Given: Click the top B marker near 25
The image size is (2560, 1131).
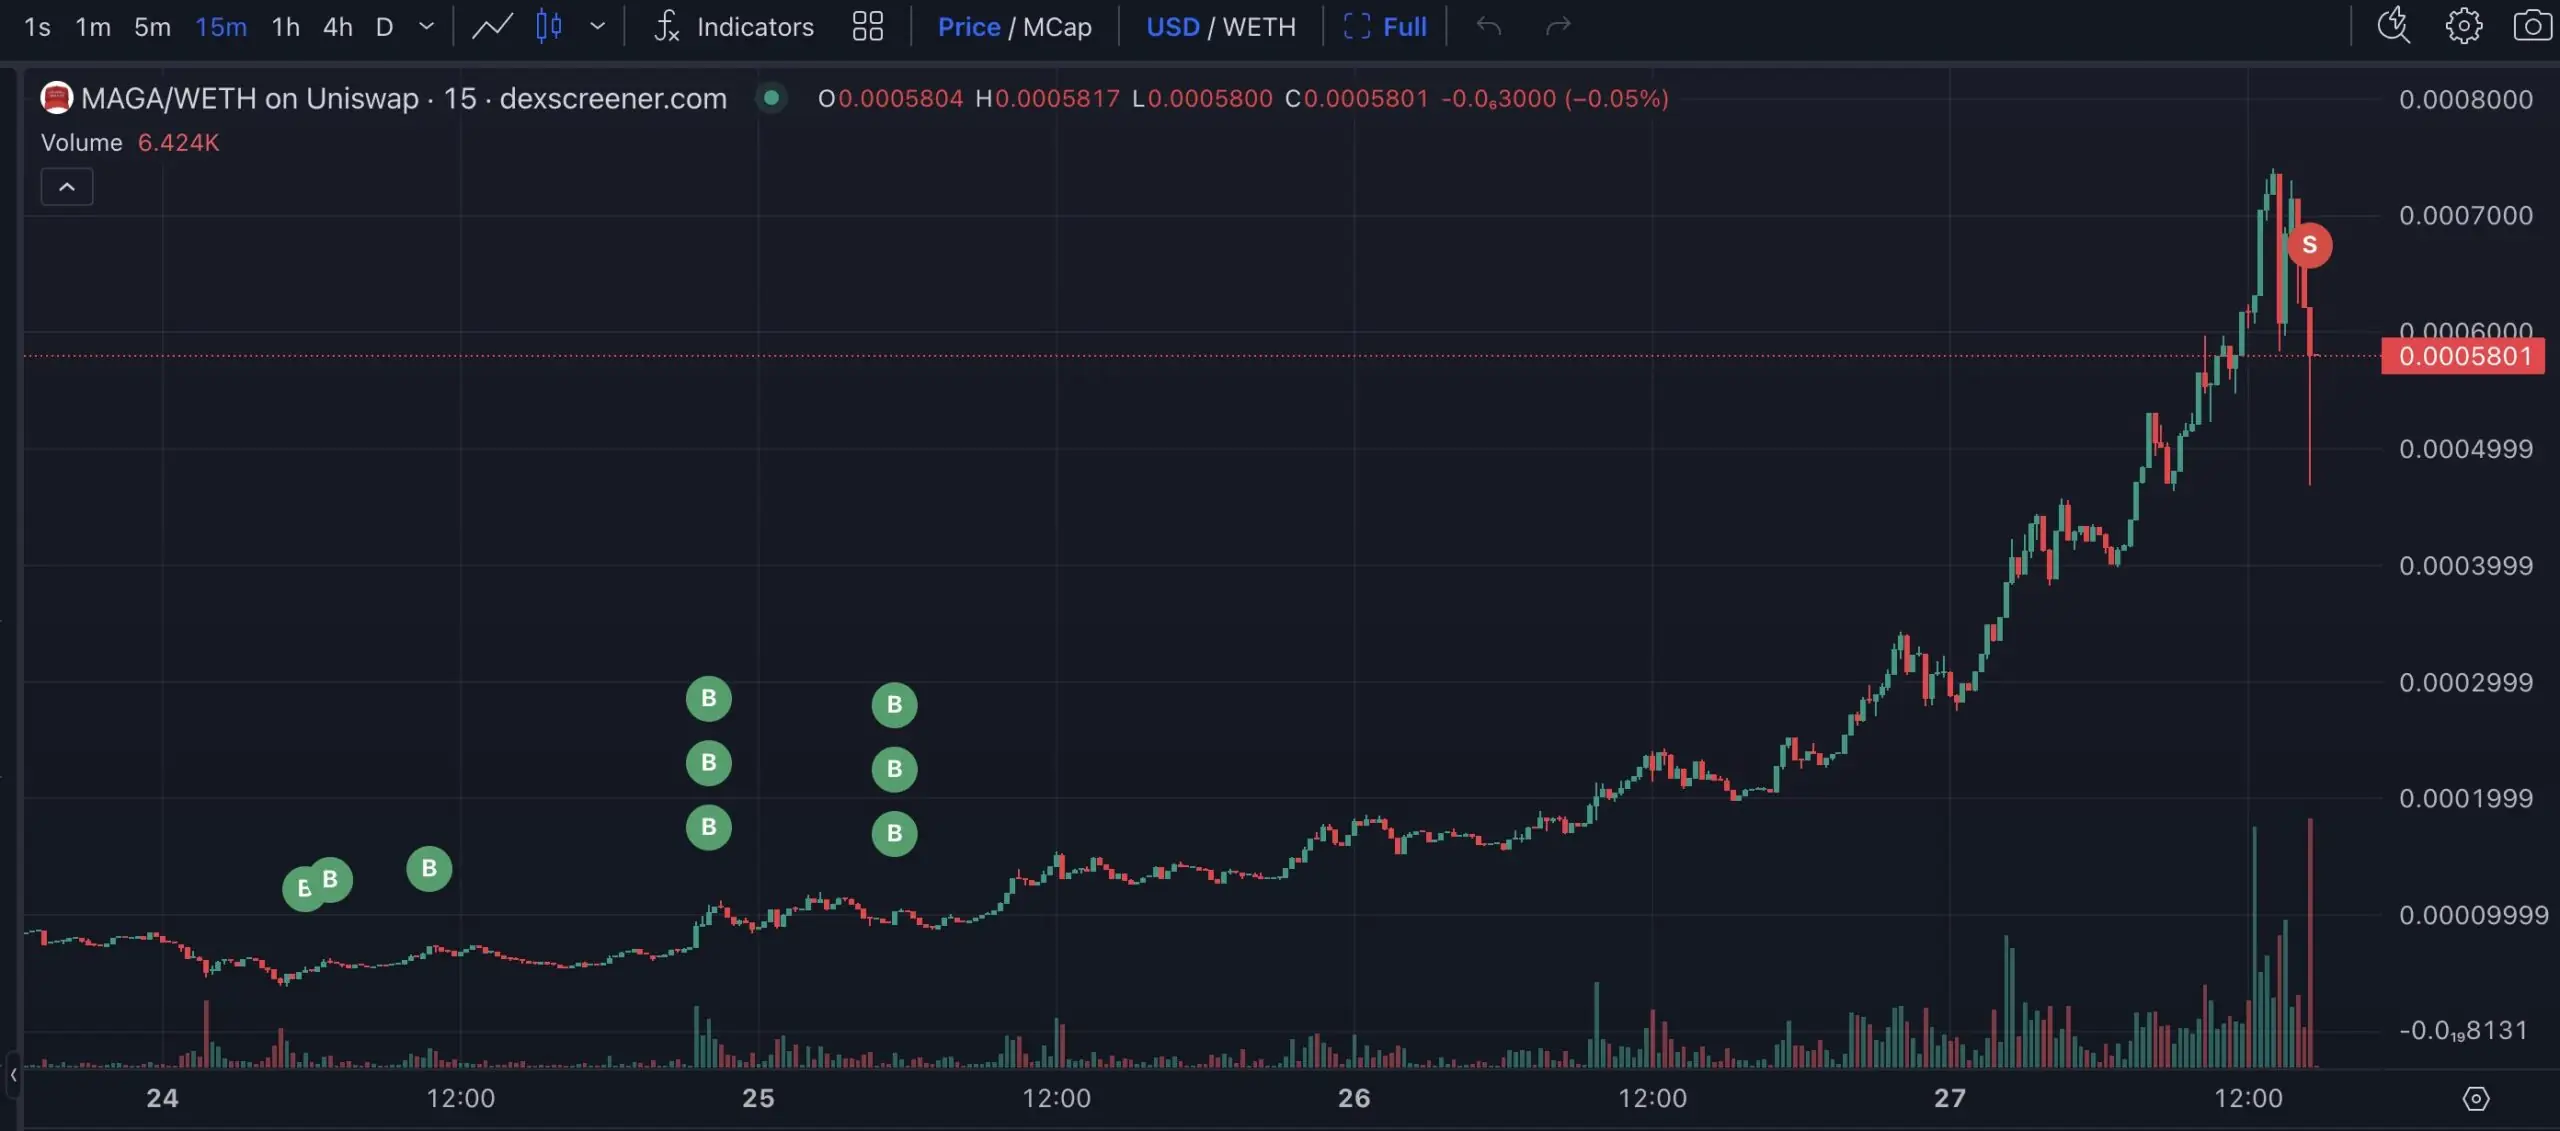Looking at the screenshot, I should [x=708, y=698].
